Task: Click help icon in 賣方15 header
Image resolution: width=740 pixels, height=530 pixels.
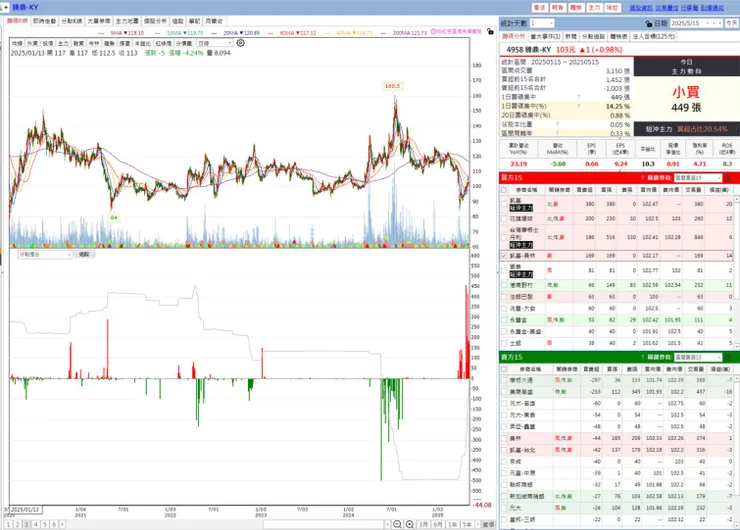Action: tap(642, 357)
